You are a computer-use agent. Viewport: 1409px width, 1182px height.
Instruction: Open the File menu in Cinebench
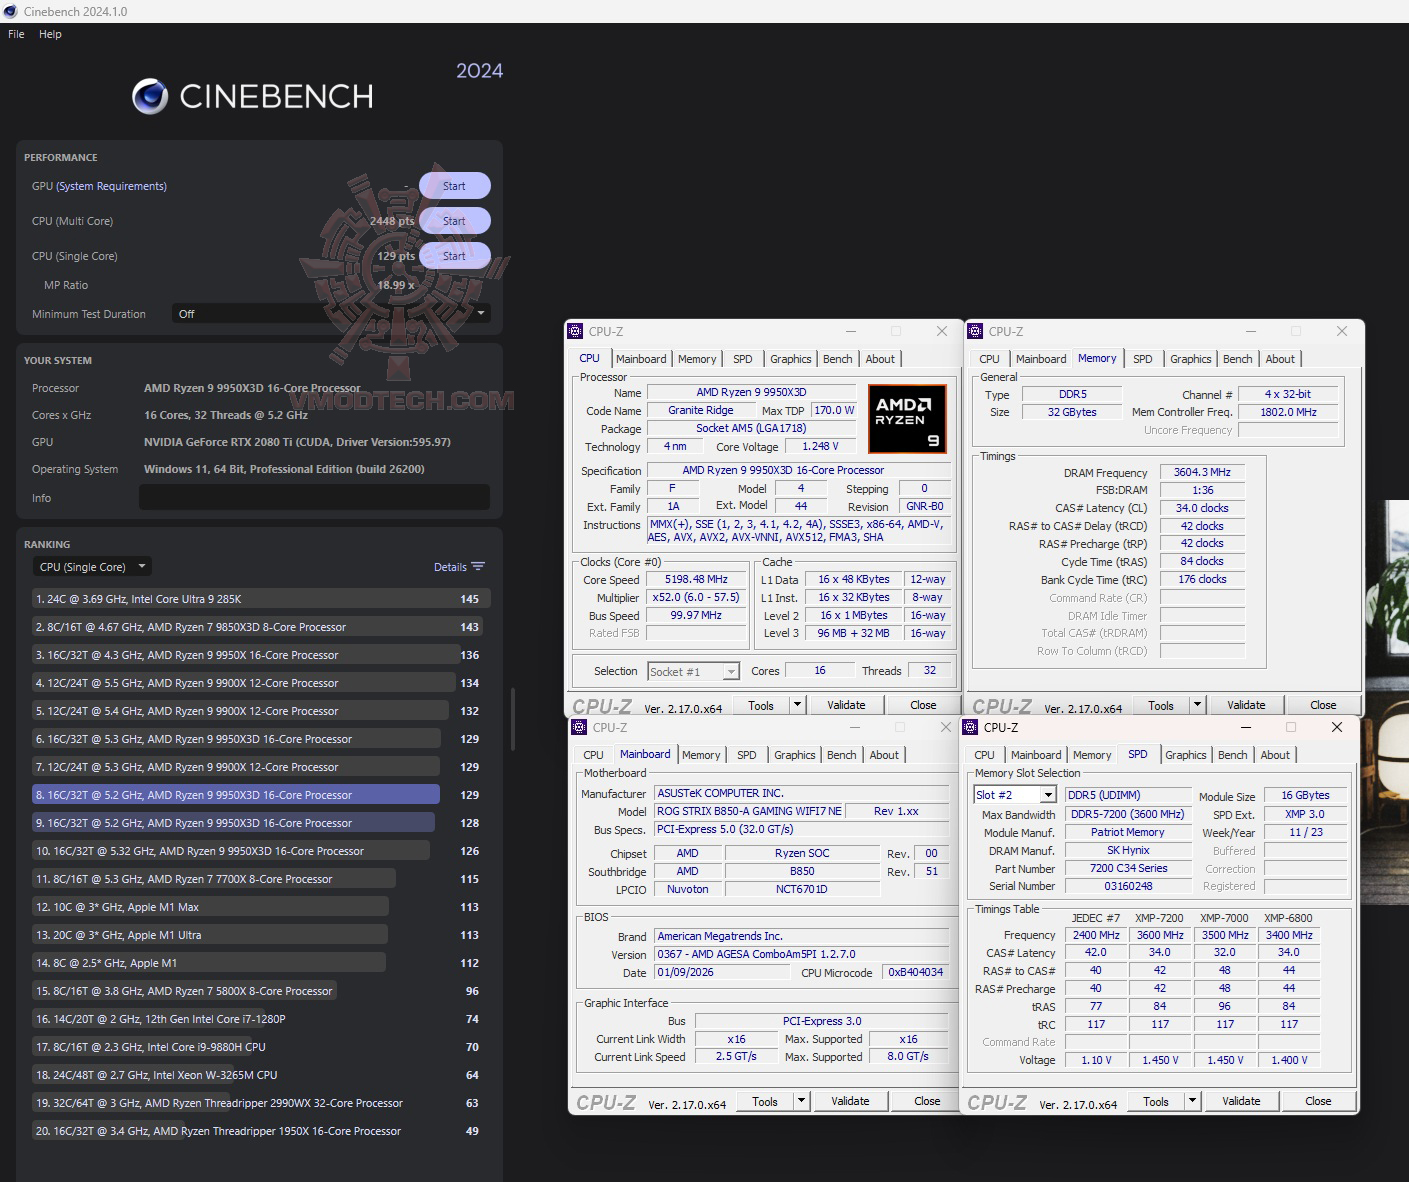tap(16, 34)
